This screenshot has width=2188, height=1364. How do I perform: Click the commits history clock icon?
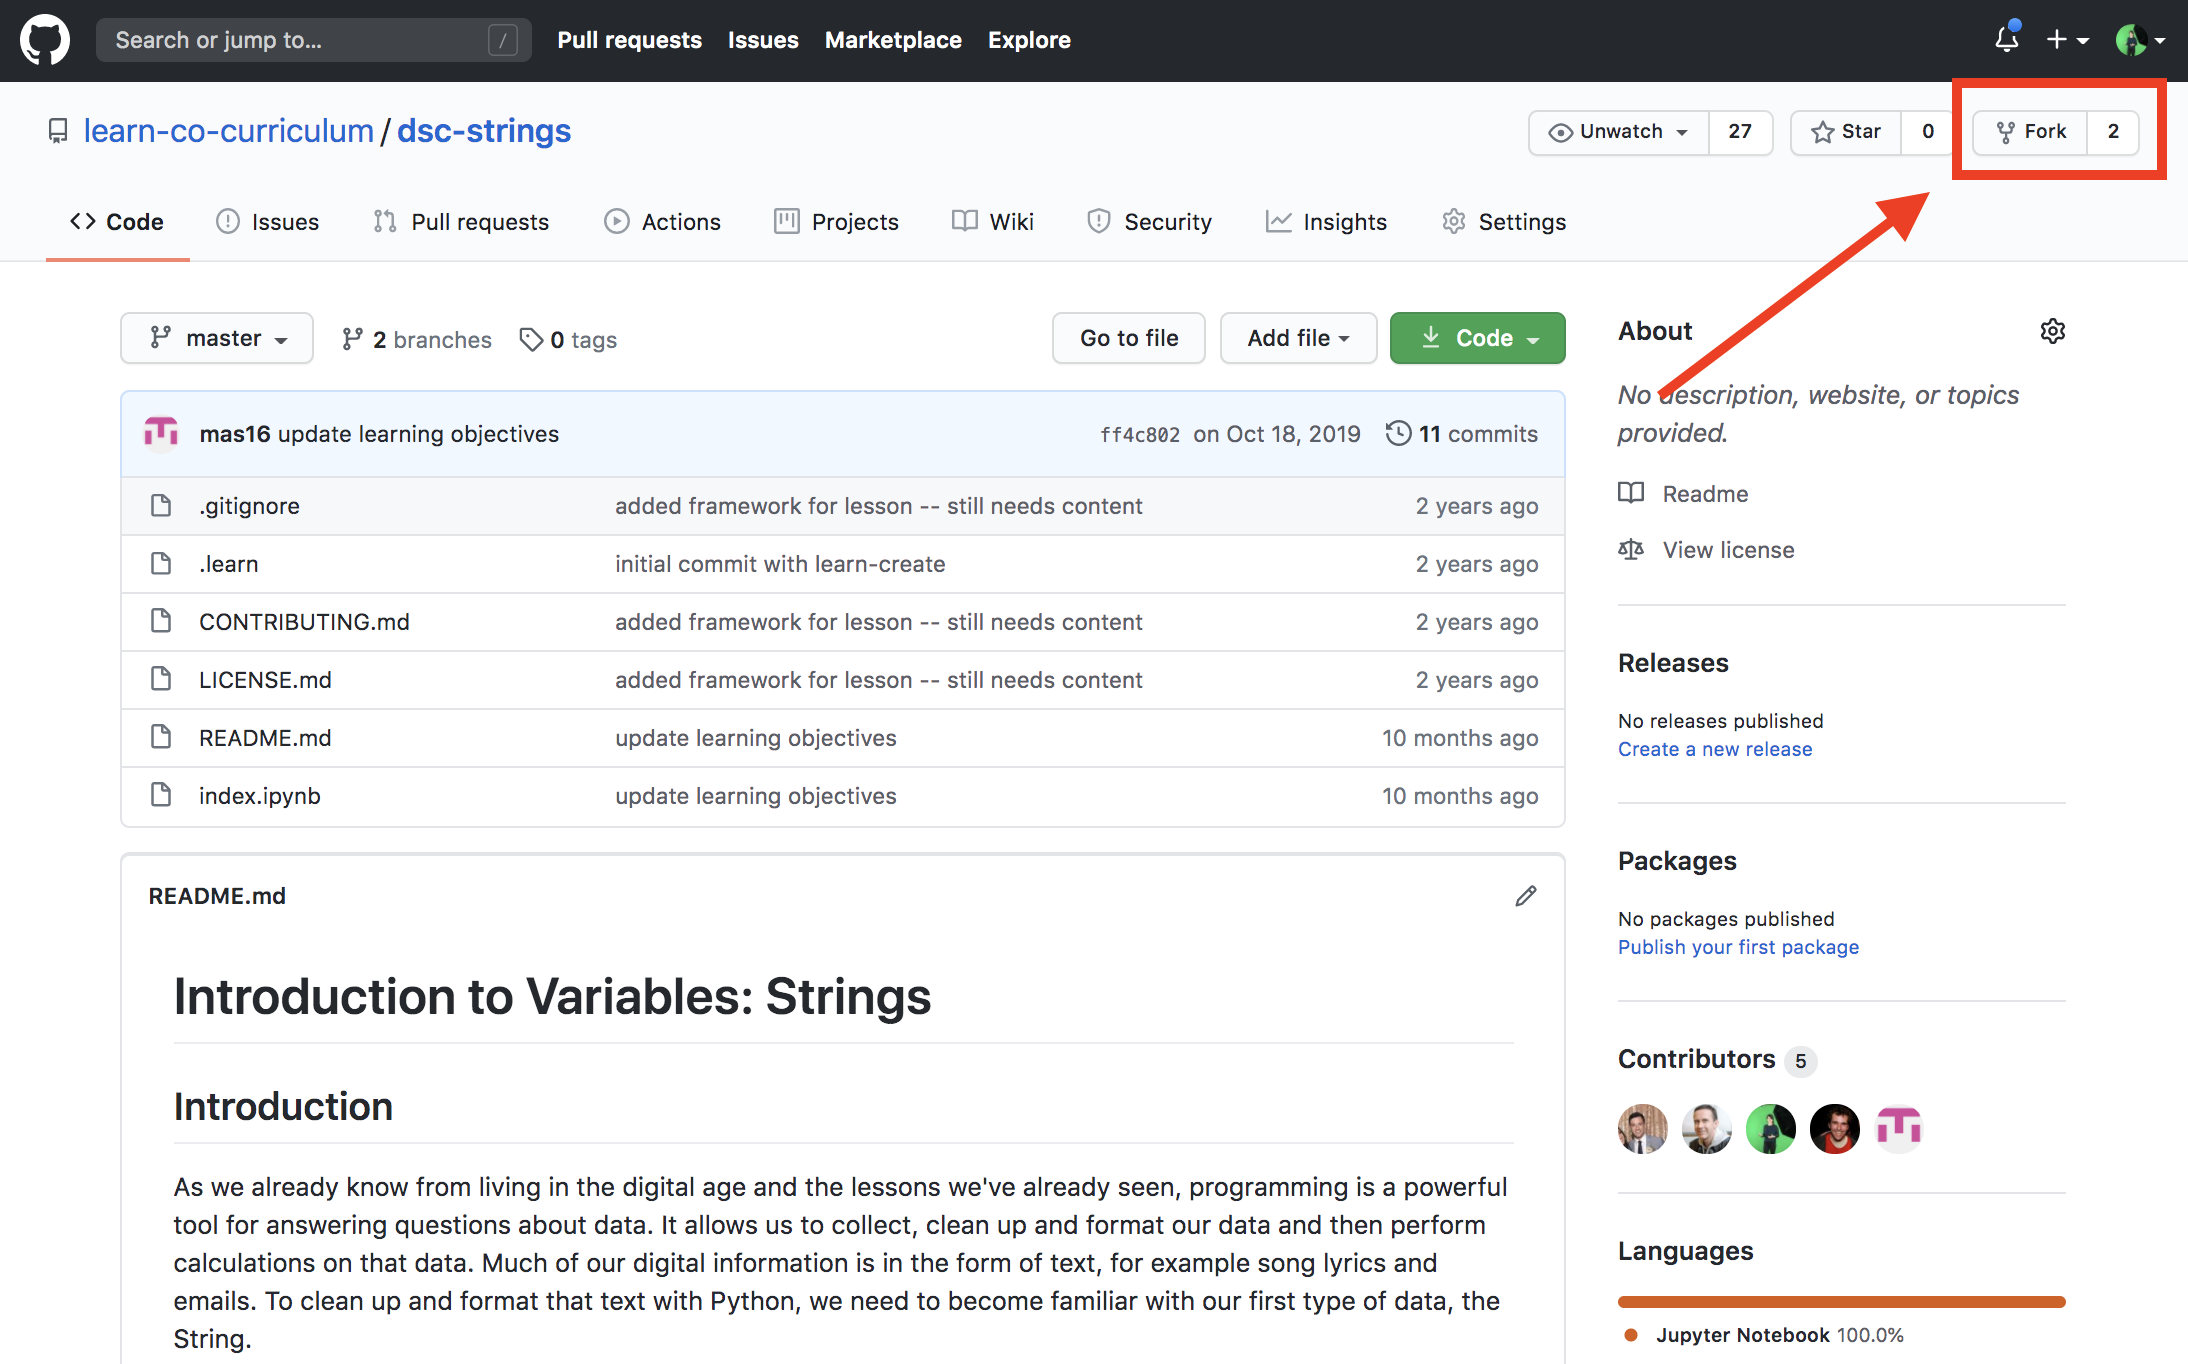pos(1398,433)
